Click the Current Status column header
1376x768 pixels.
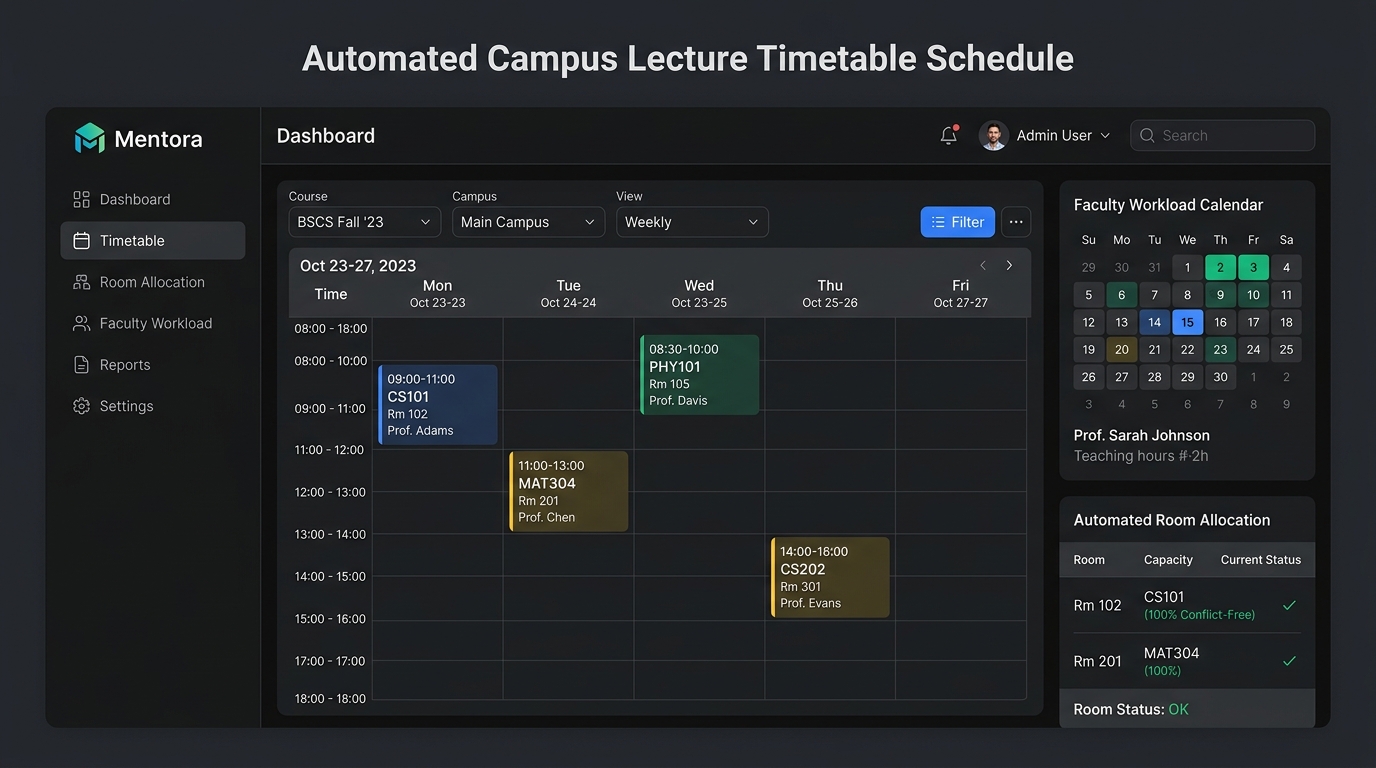(1261, 560)
